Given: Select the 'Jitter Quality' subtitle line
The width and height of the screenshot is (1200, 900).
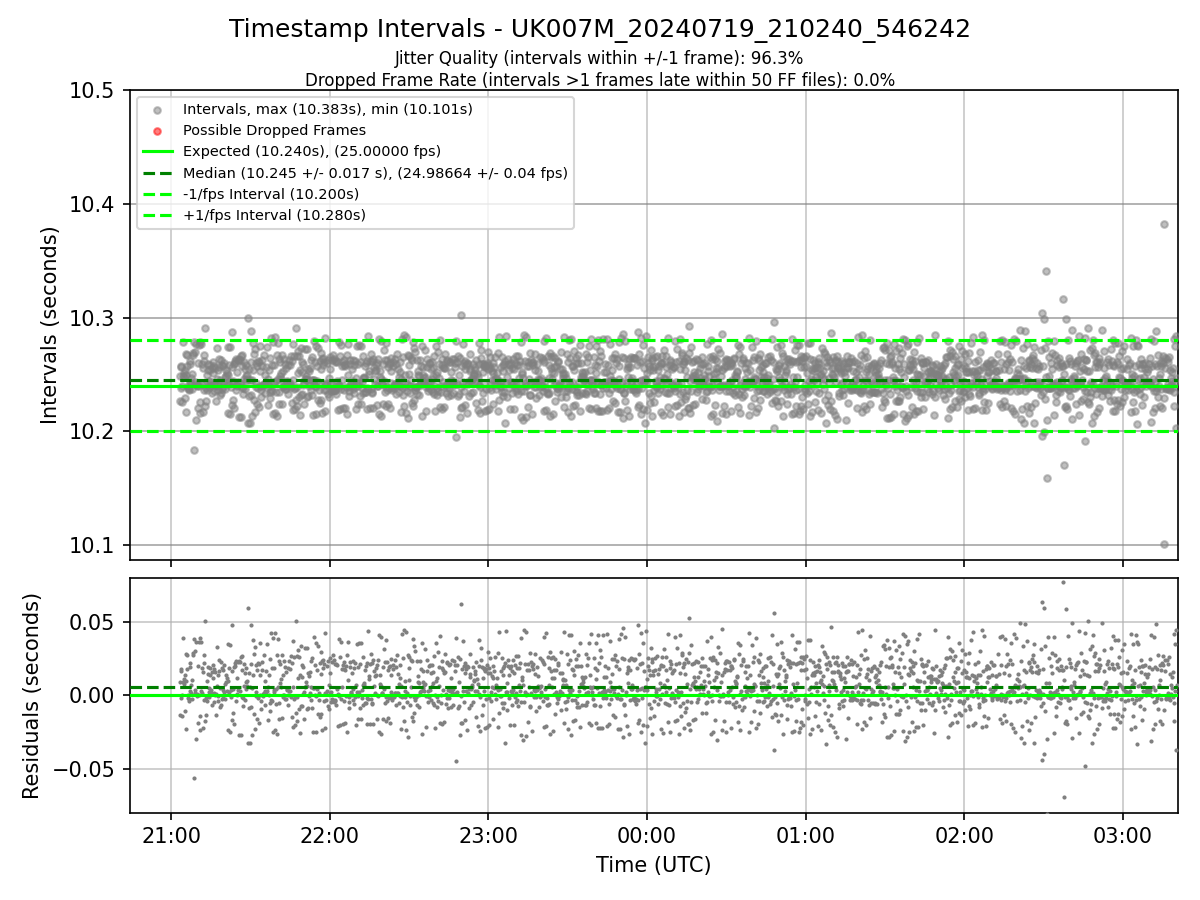Looking at the screenshot, I should coord(599,59).
